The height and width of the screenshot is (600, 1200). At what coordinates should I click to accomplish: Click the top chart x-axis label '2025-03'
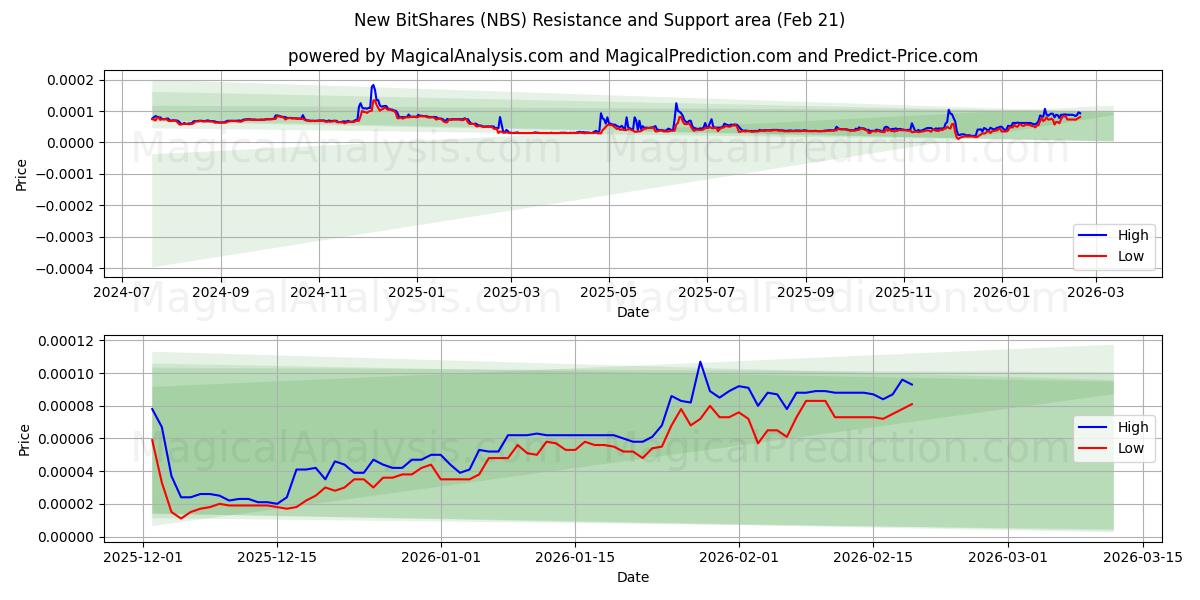point(511,292)
